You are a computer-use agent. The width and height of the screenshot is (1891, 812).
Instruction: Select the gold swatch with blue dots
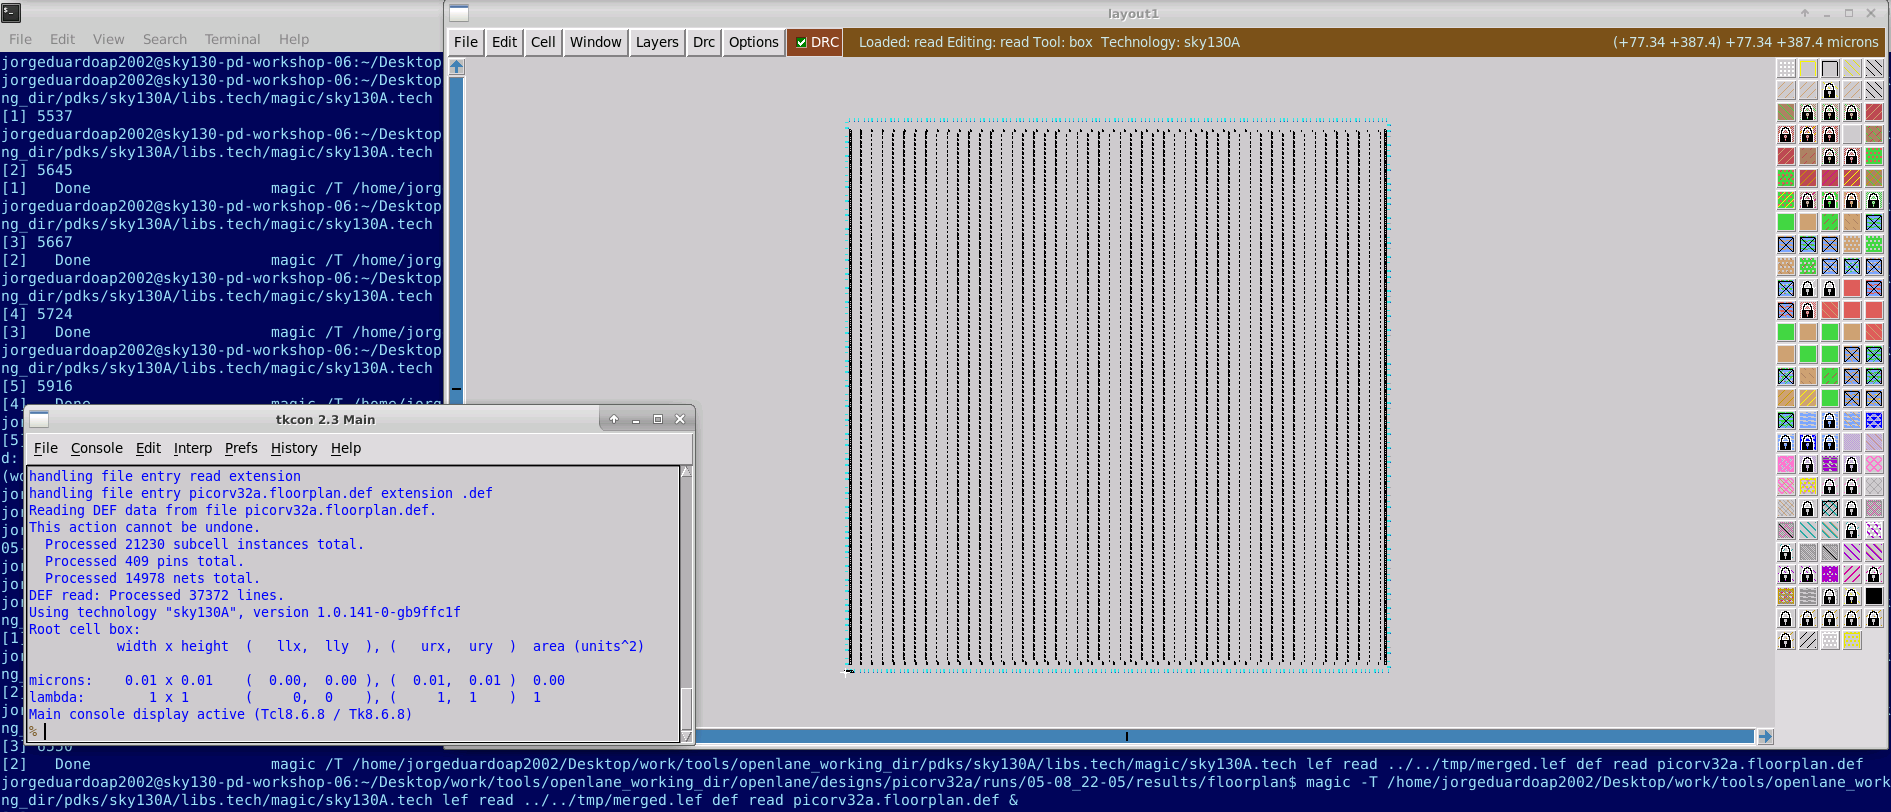tap(1786, 596)
